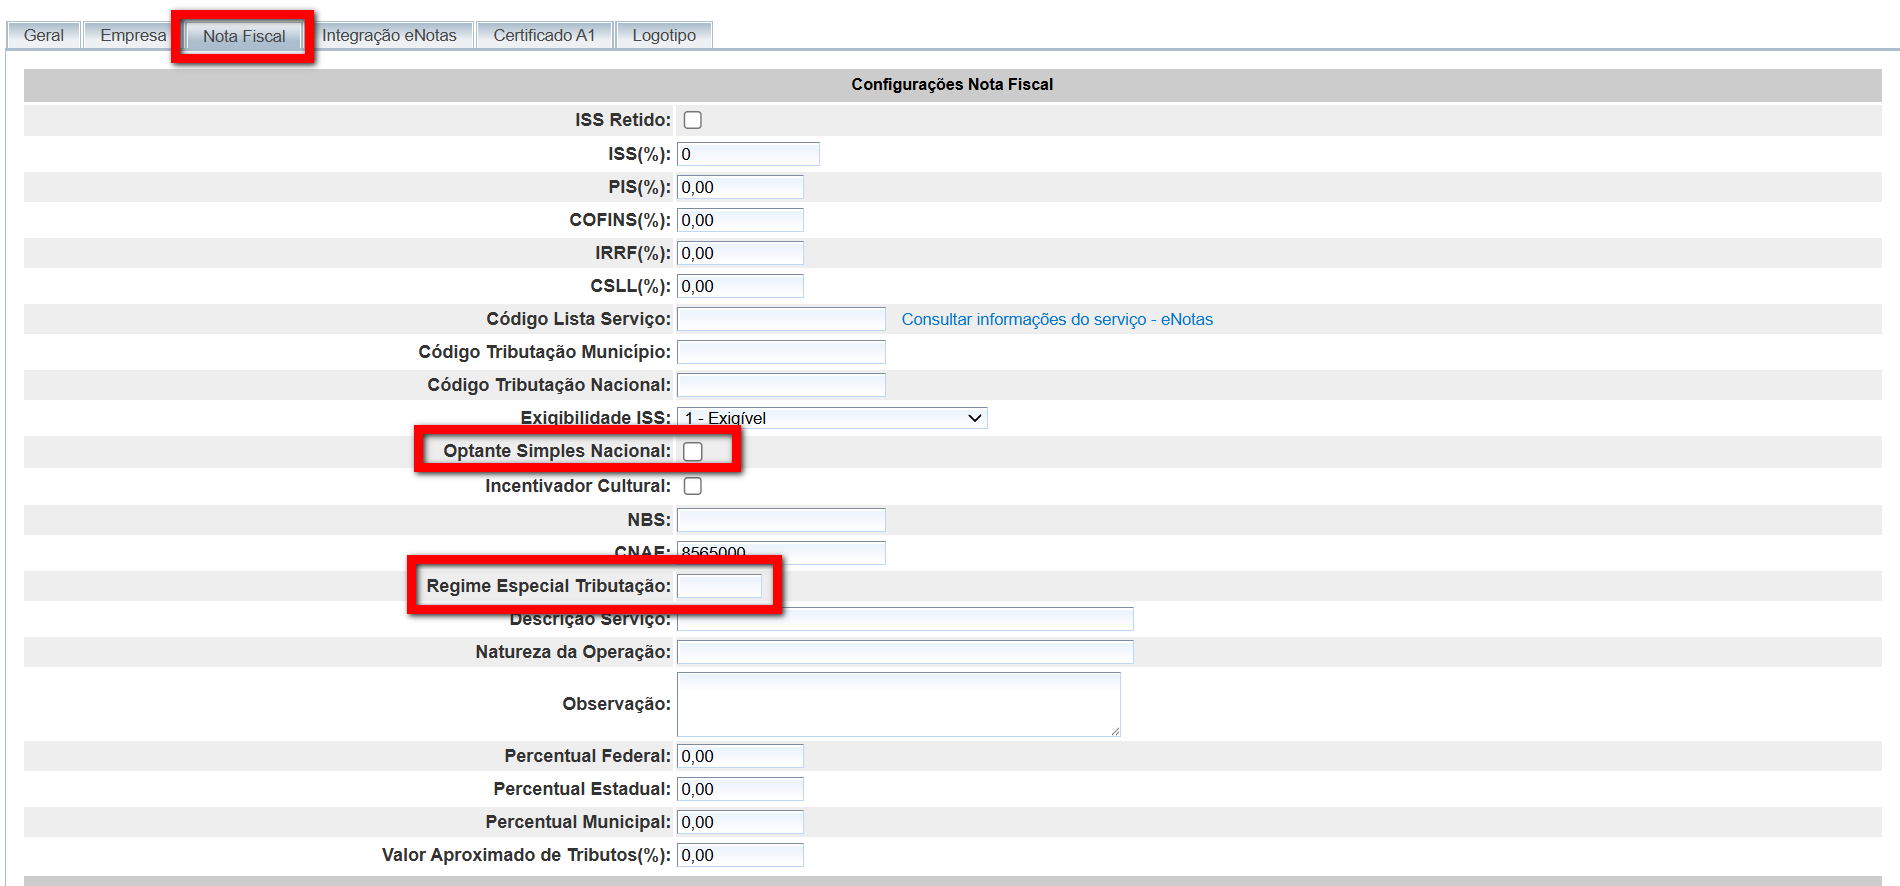The image size is (1900, 886).
Task: Click the Código Lista Serviço field
Action: [781, 319]
